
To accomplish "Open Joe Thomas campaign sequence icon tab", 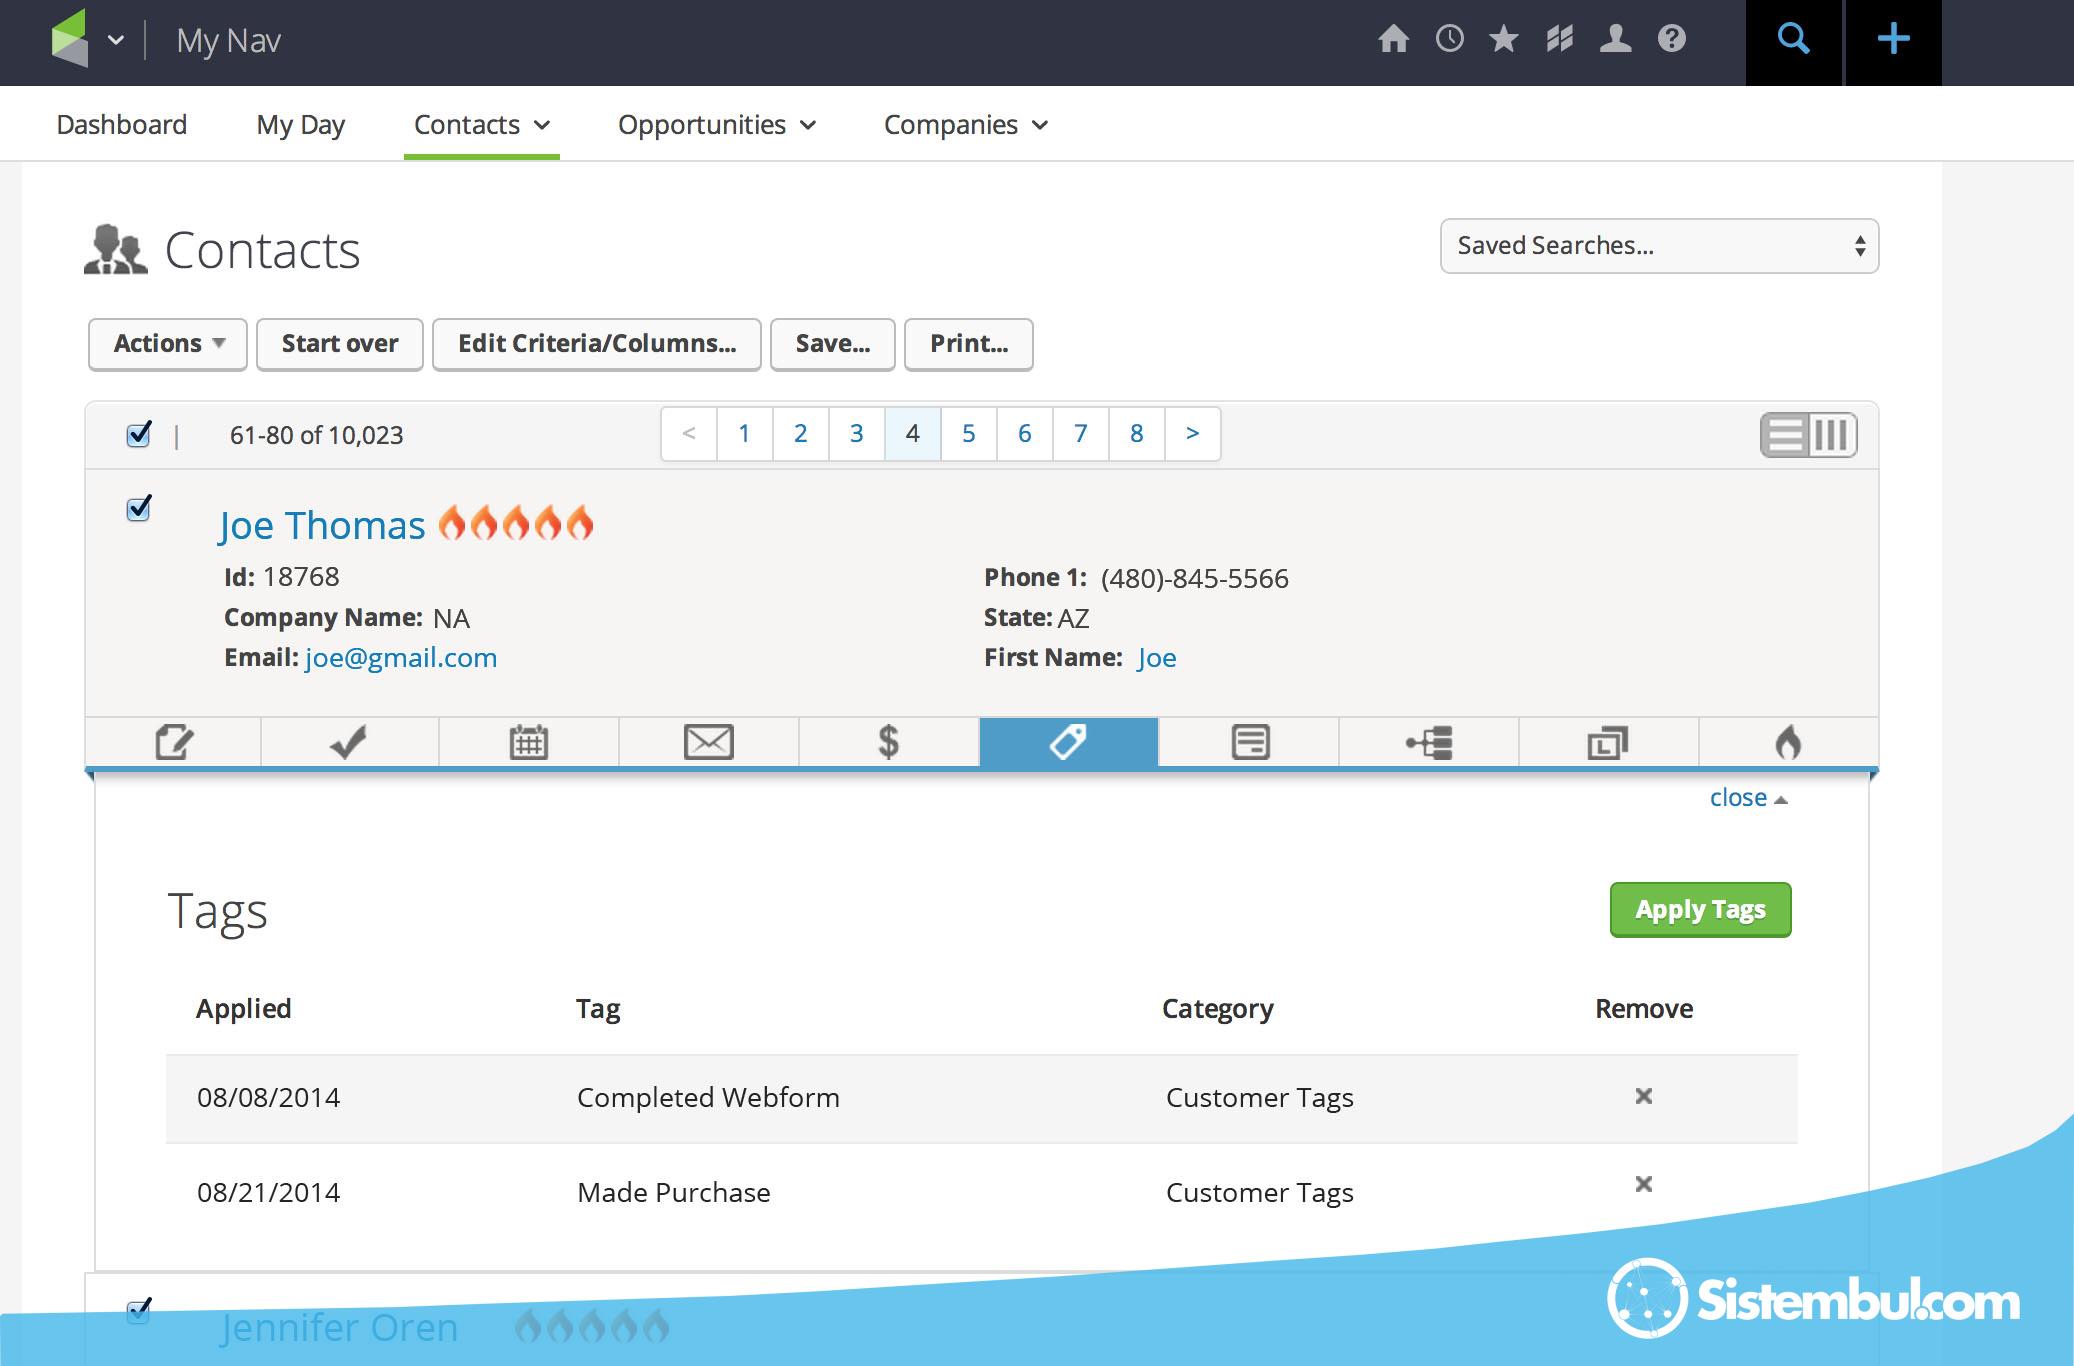I will tap(1429, 742).
